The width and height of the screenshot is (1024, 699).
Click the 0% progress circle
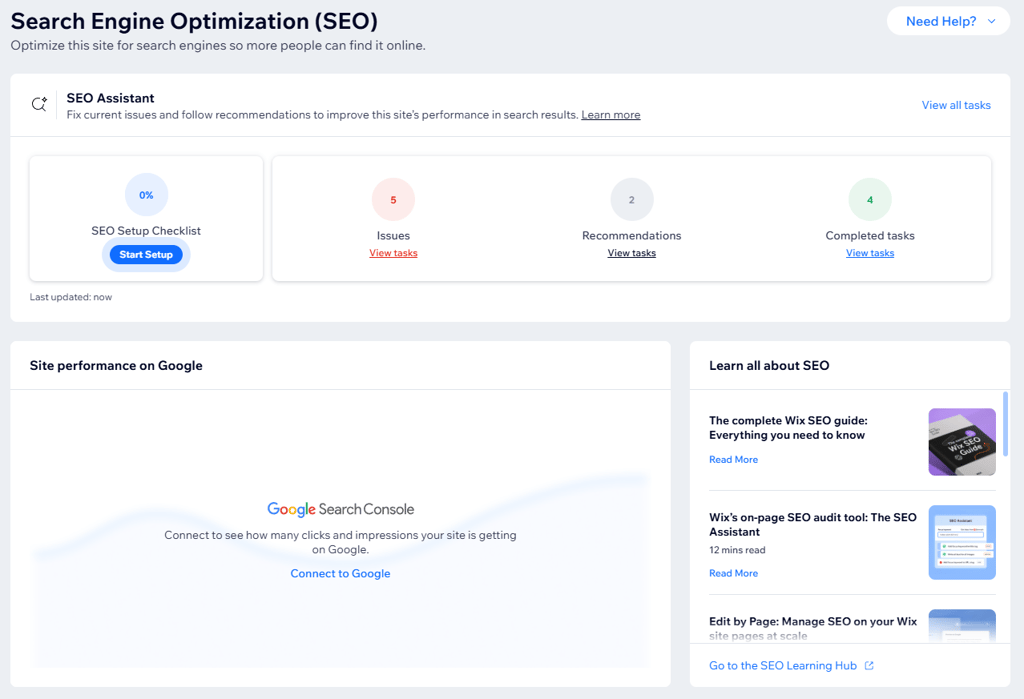(x=146, y=195)
